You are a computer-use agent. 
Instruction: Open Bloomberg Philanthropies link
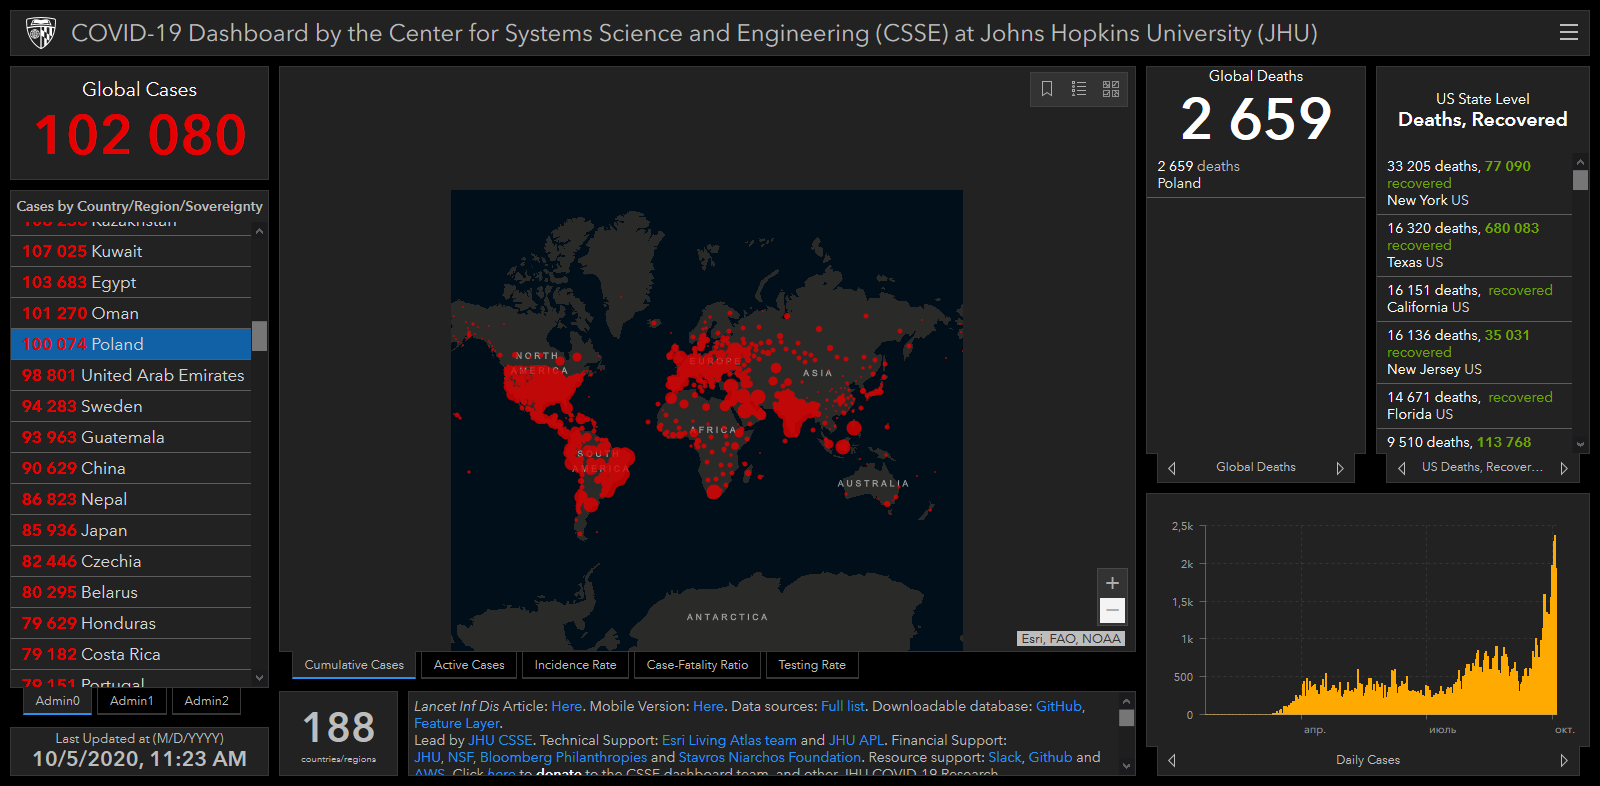[x=563, y=757]
